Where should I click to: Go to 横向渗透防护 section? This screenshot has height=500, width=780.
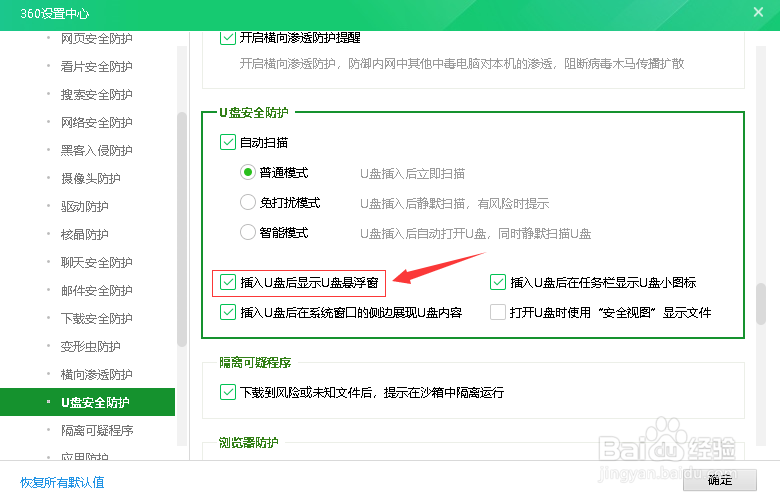(x=97, y=374)
